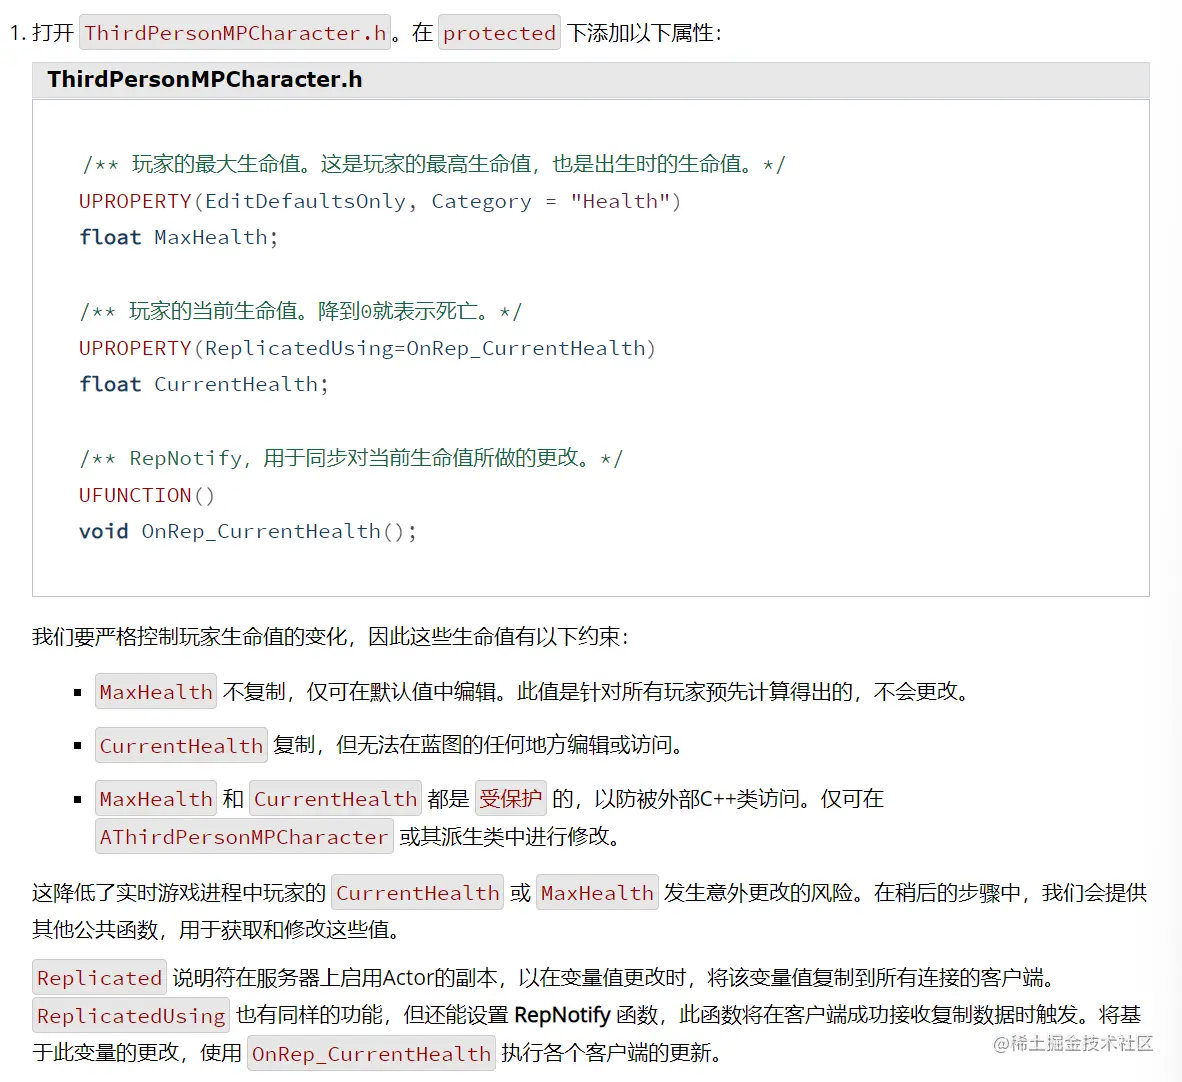Click the void OnRep_CurrentHealth(); line
The height and width of the screenshot is (1082, 1182).
point(247,532)
